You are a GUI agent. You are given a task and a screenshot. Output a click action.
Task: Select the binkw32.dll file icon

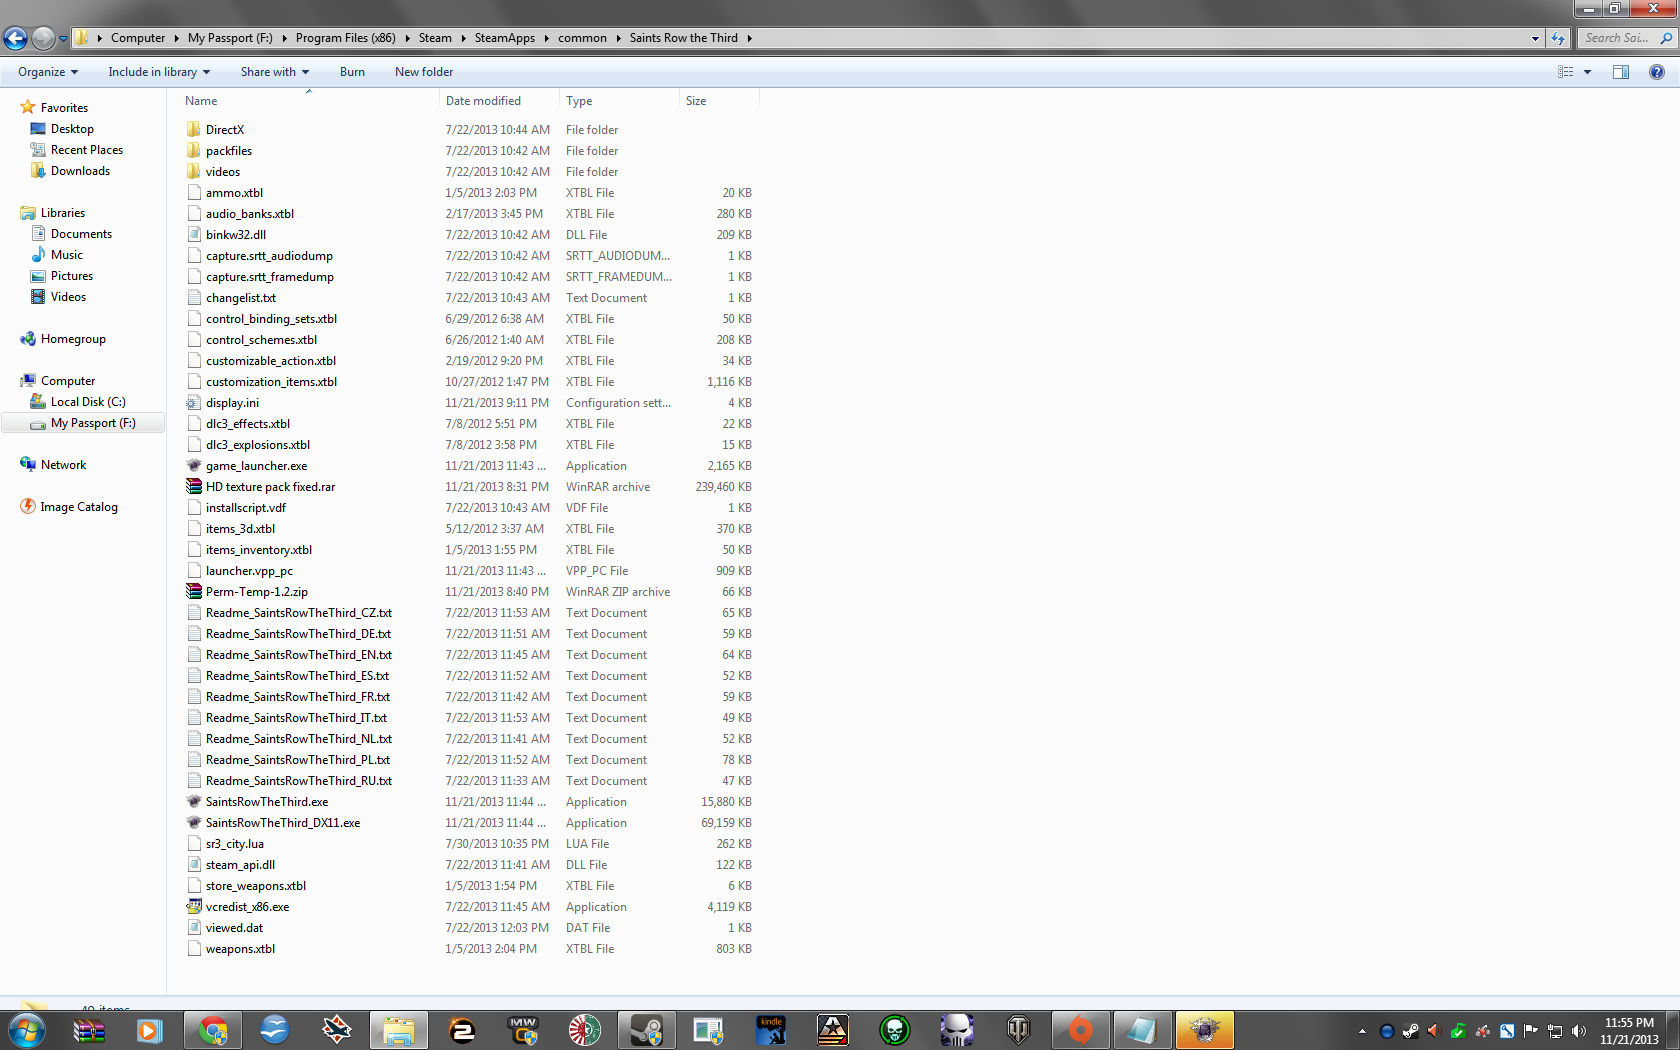point(194,234)
